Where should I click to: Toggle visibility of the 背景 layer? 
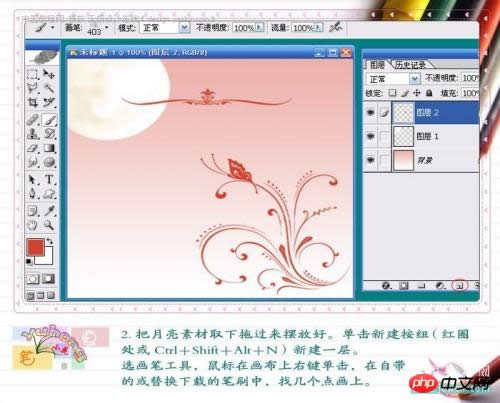point(371,160)
